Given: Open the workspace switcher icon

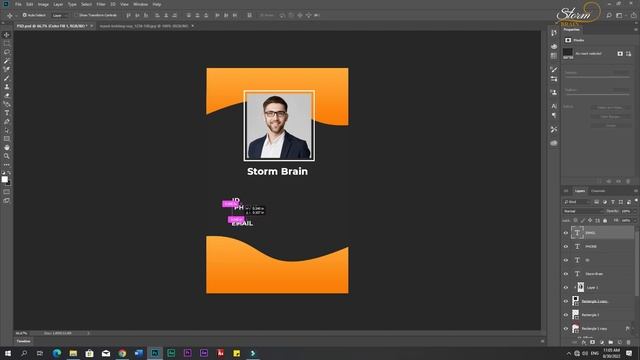Looking at the screenshot, I should point(620,16).
